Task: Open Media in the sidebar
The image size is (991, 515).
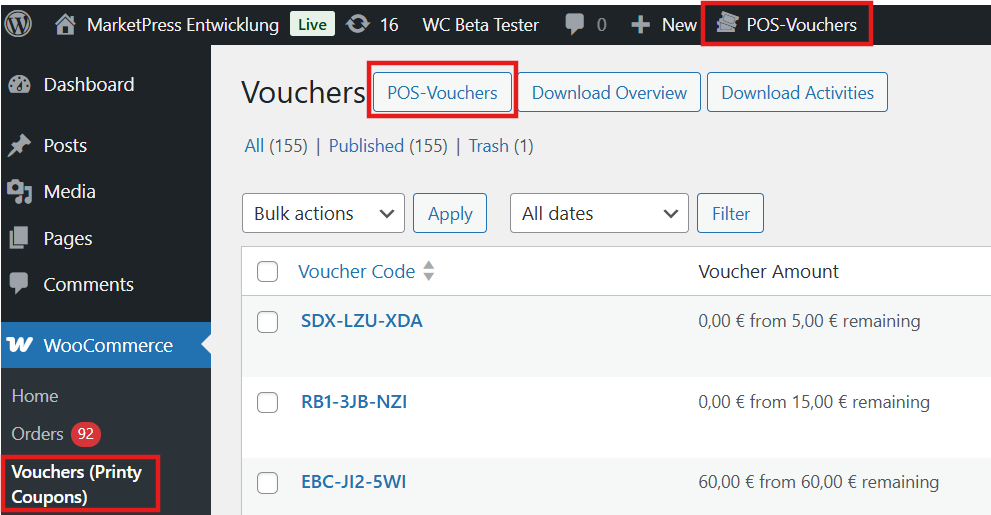Action: [70, 191]
